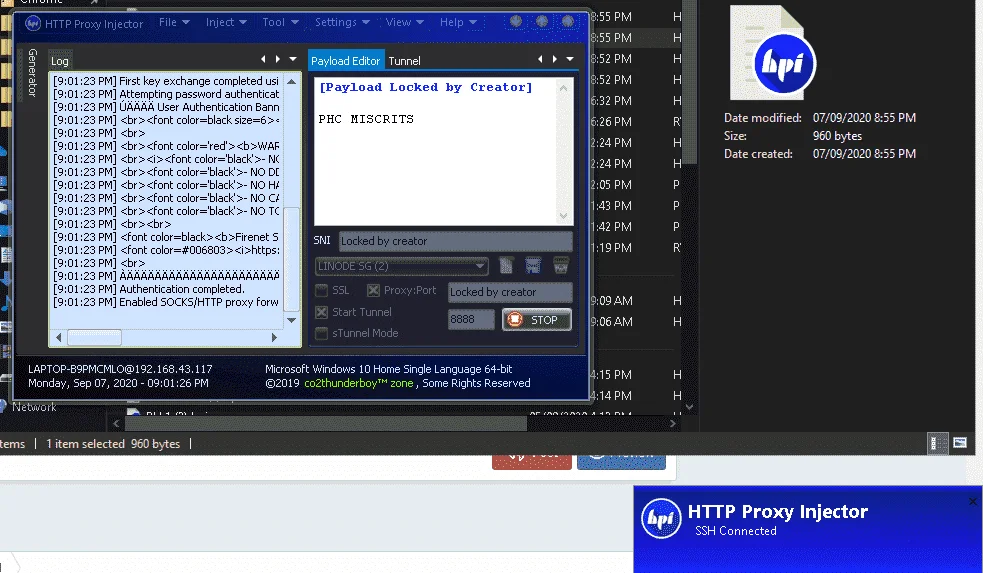Image resolution: width=983 pixels, height=573 pixels.
Task: Switch to the Tunnel tab
Action: pyautogui.click(x=404, y=61)
